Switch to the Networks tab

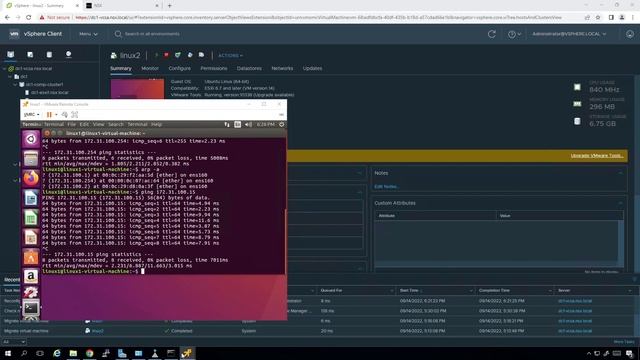point(282,69)
